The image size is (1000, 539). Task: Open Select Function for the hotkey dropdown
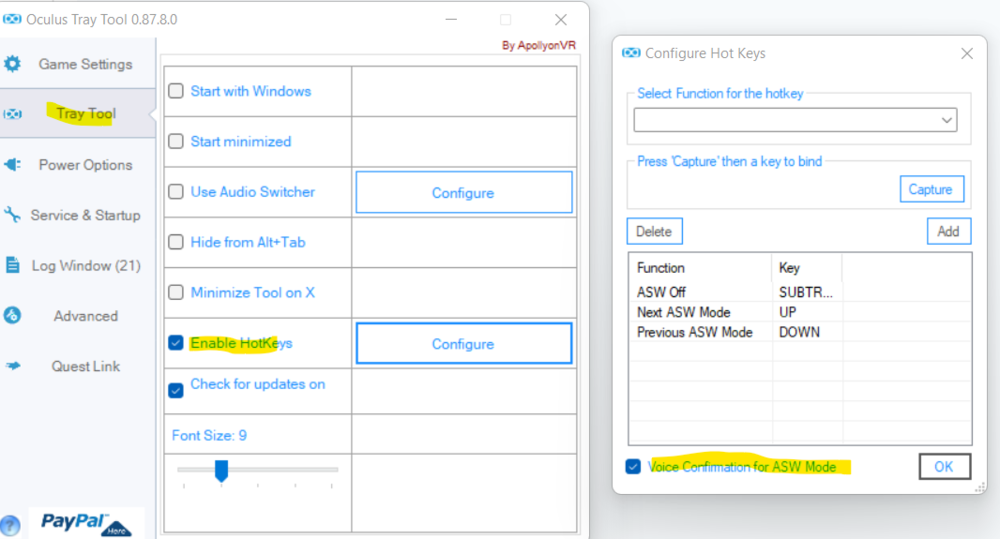[795, 120]
